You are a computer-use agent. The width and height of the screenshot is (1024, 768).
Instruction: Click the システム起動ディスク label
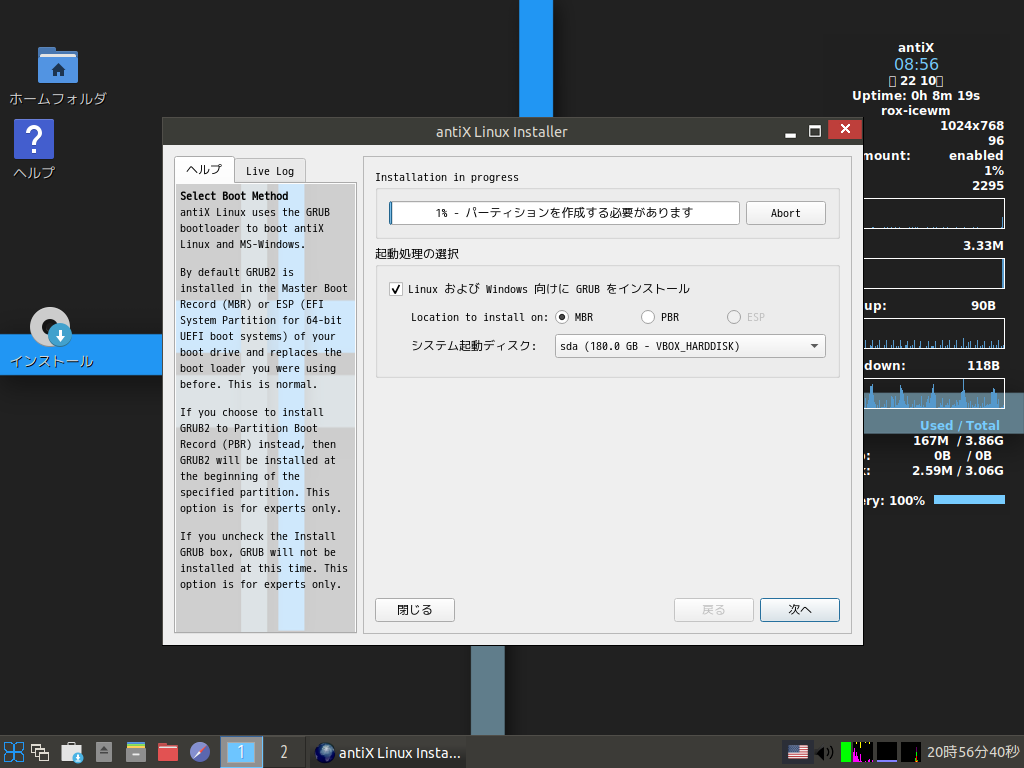(x=473, y=345)
